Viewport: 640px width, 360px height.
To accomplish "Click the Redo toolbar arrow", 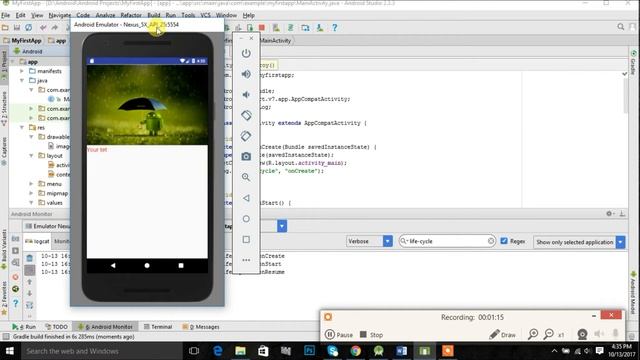I will 55,27.
